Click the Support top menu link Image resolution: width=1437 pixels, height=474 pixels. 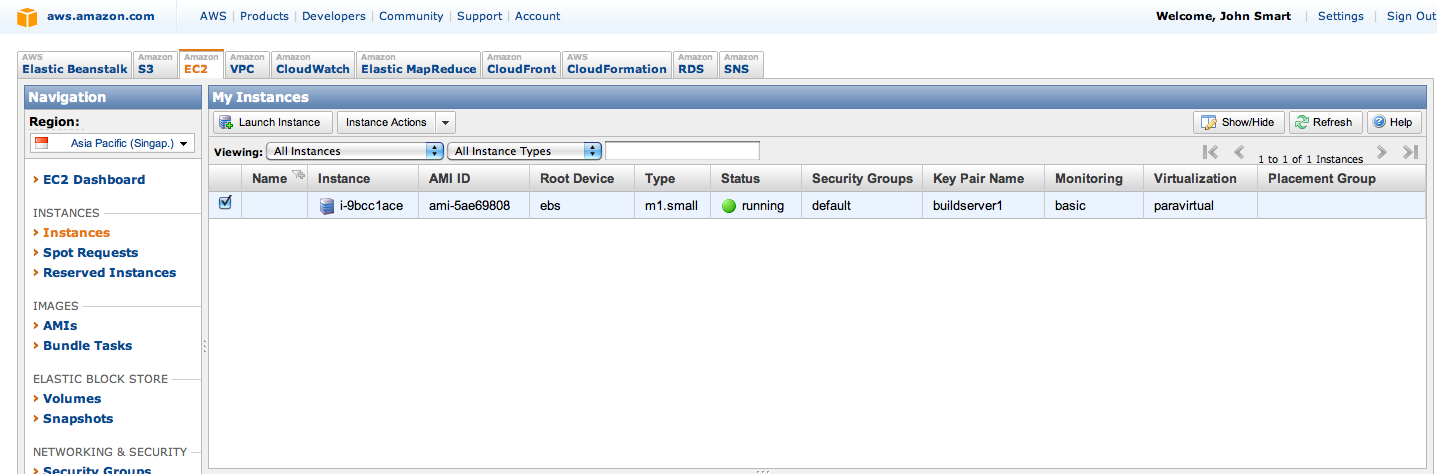[479, 16]
